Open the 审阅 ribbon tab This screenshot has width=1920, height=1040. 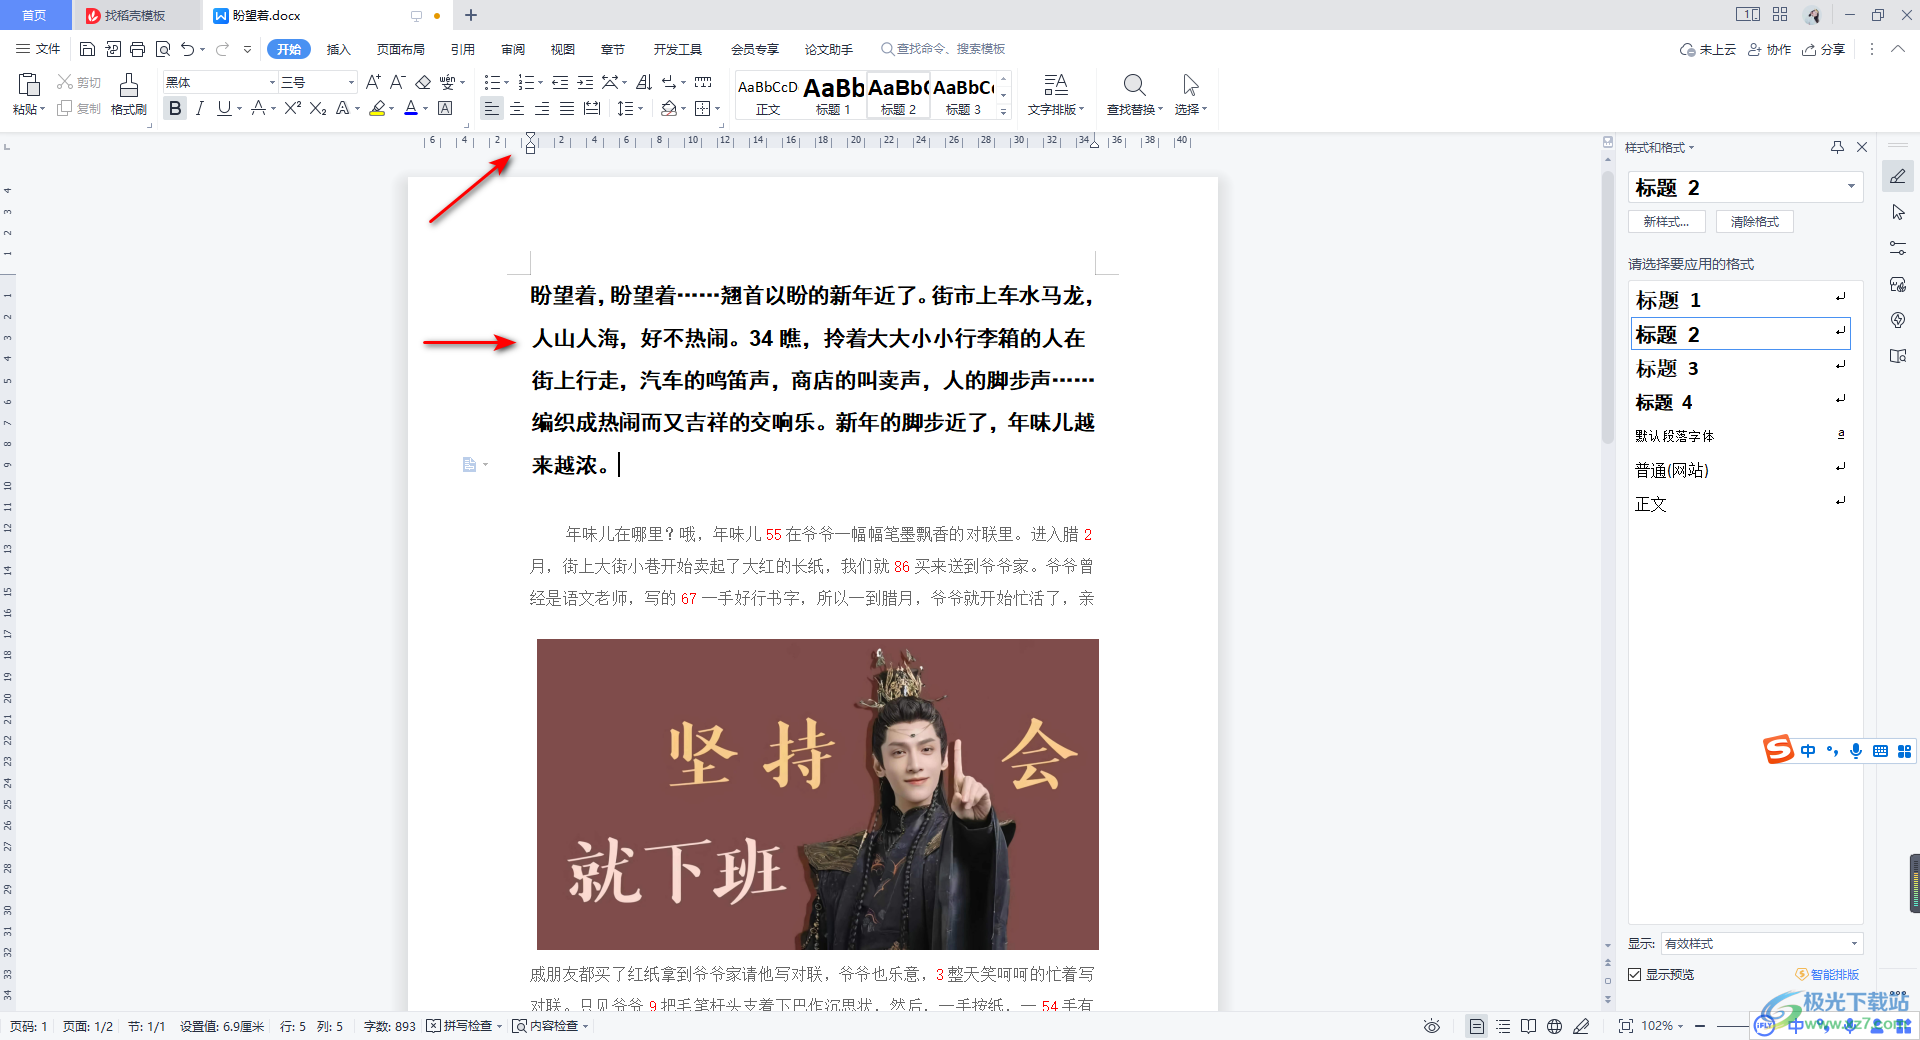[x=513, y=49]
